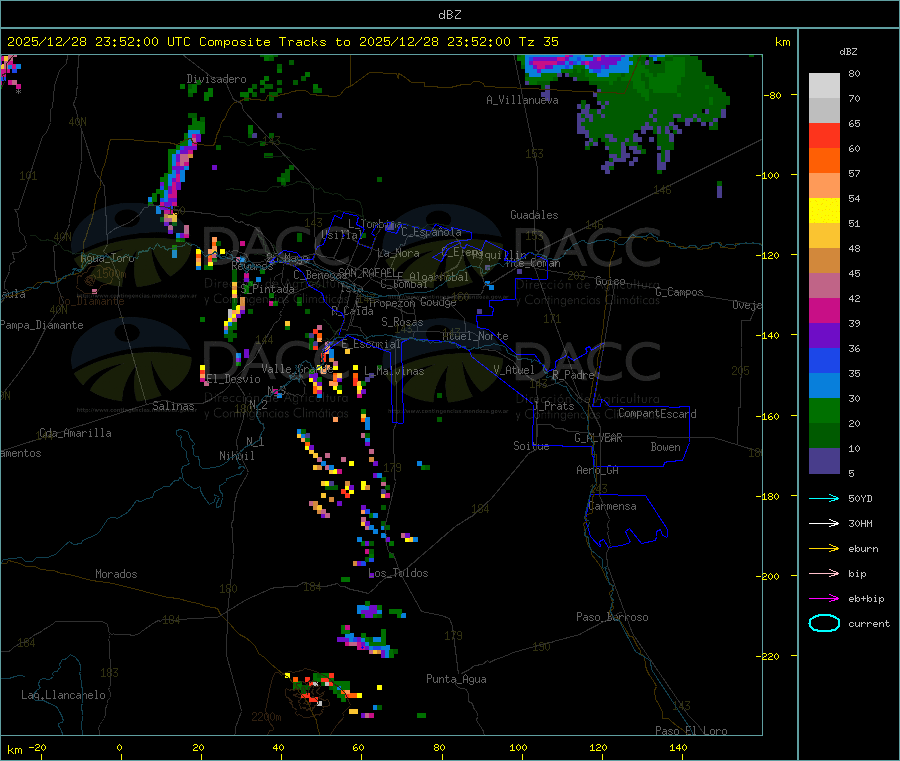Click the J_Prats map label
900x761 pixels.
click(554, 406)
